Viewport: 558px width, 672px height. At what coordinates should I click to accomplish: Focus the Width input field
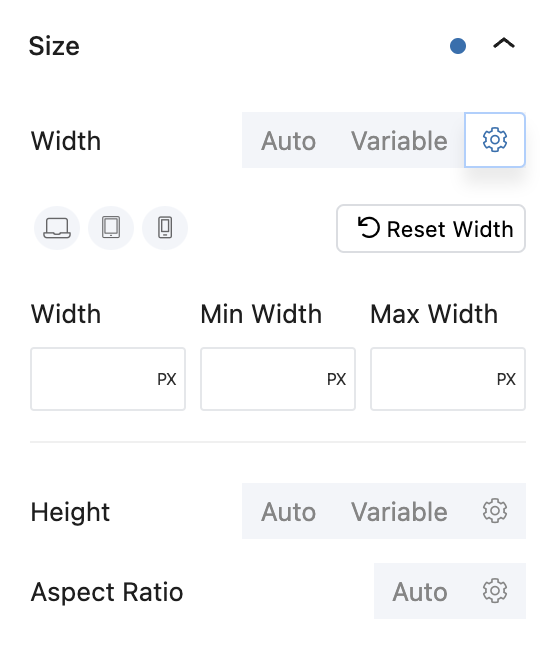108,379
